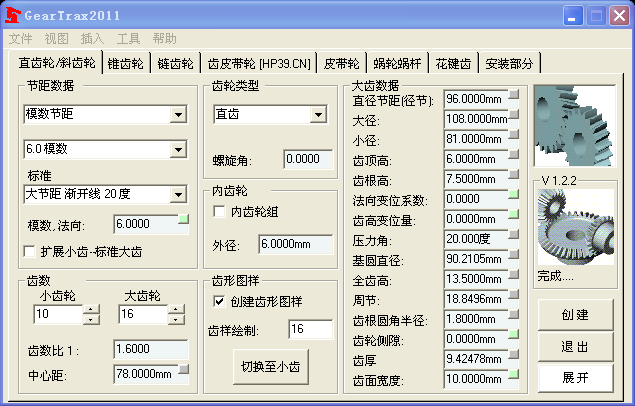The image size is (635, 406).
Task: Click the 齿样绘制 input field
Action: (x=311, y=329)
